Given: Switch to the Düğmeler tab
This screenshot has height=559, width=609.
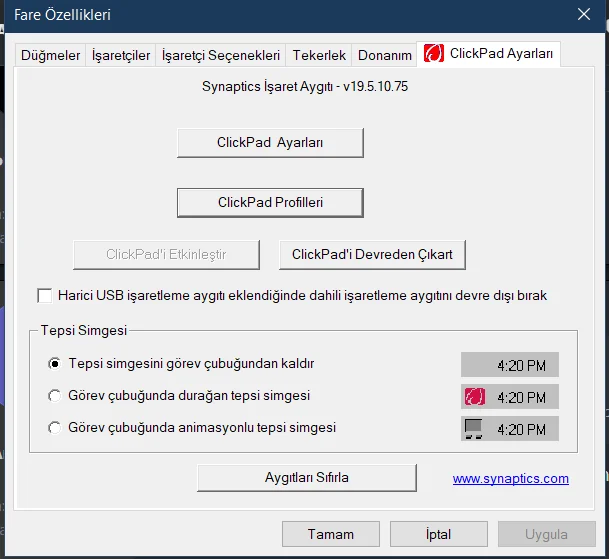Looking at the screenshot, I should click(50, 55).
